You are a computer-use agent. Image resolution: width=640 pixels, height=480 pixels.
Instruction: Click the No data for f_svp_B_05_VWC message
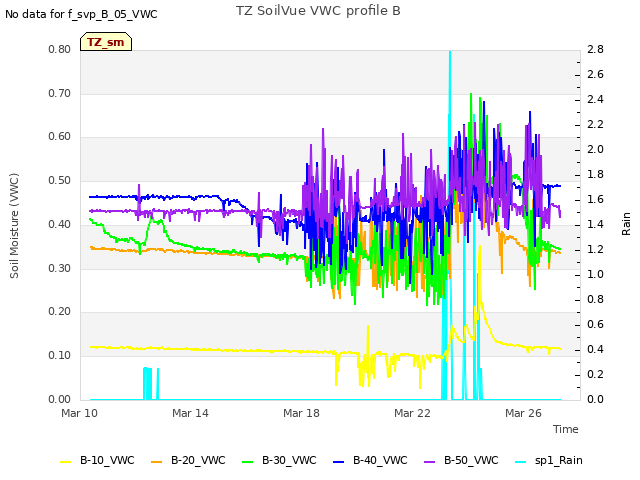point(81,14)
